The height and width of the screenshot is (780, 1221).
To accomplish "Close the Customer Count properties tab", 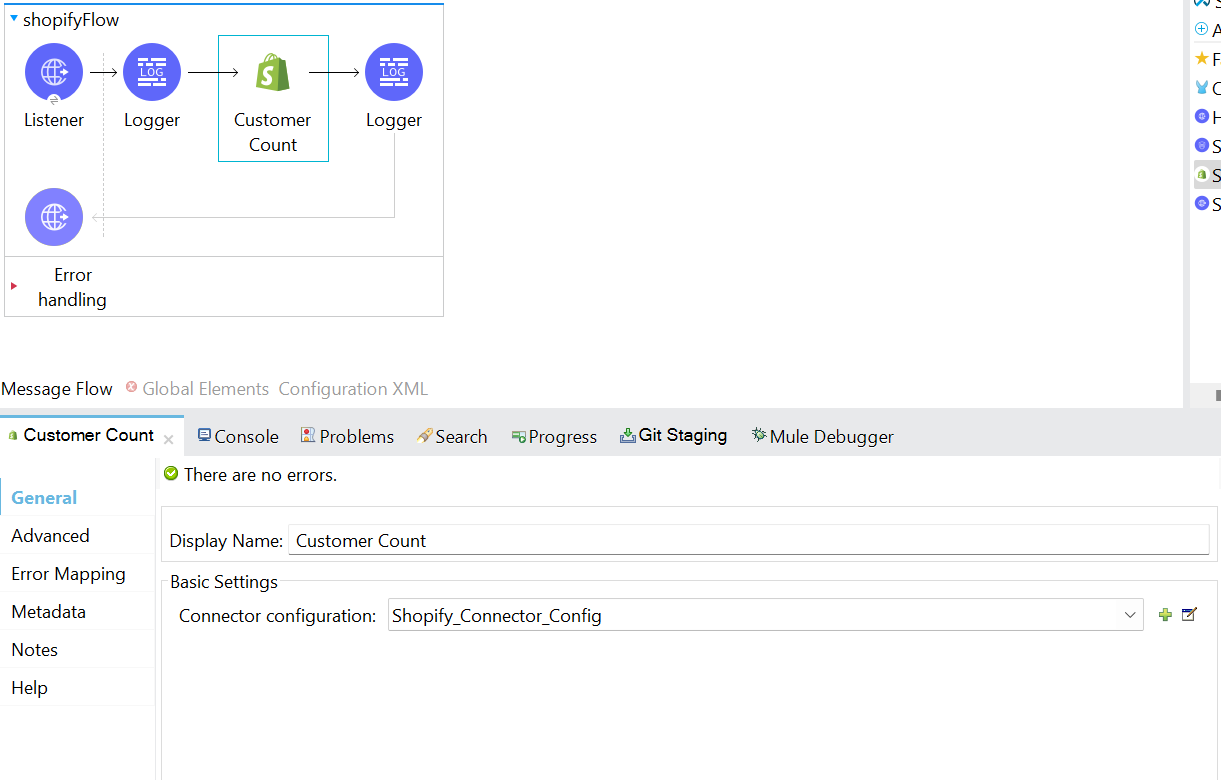I will (169, 439).
